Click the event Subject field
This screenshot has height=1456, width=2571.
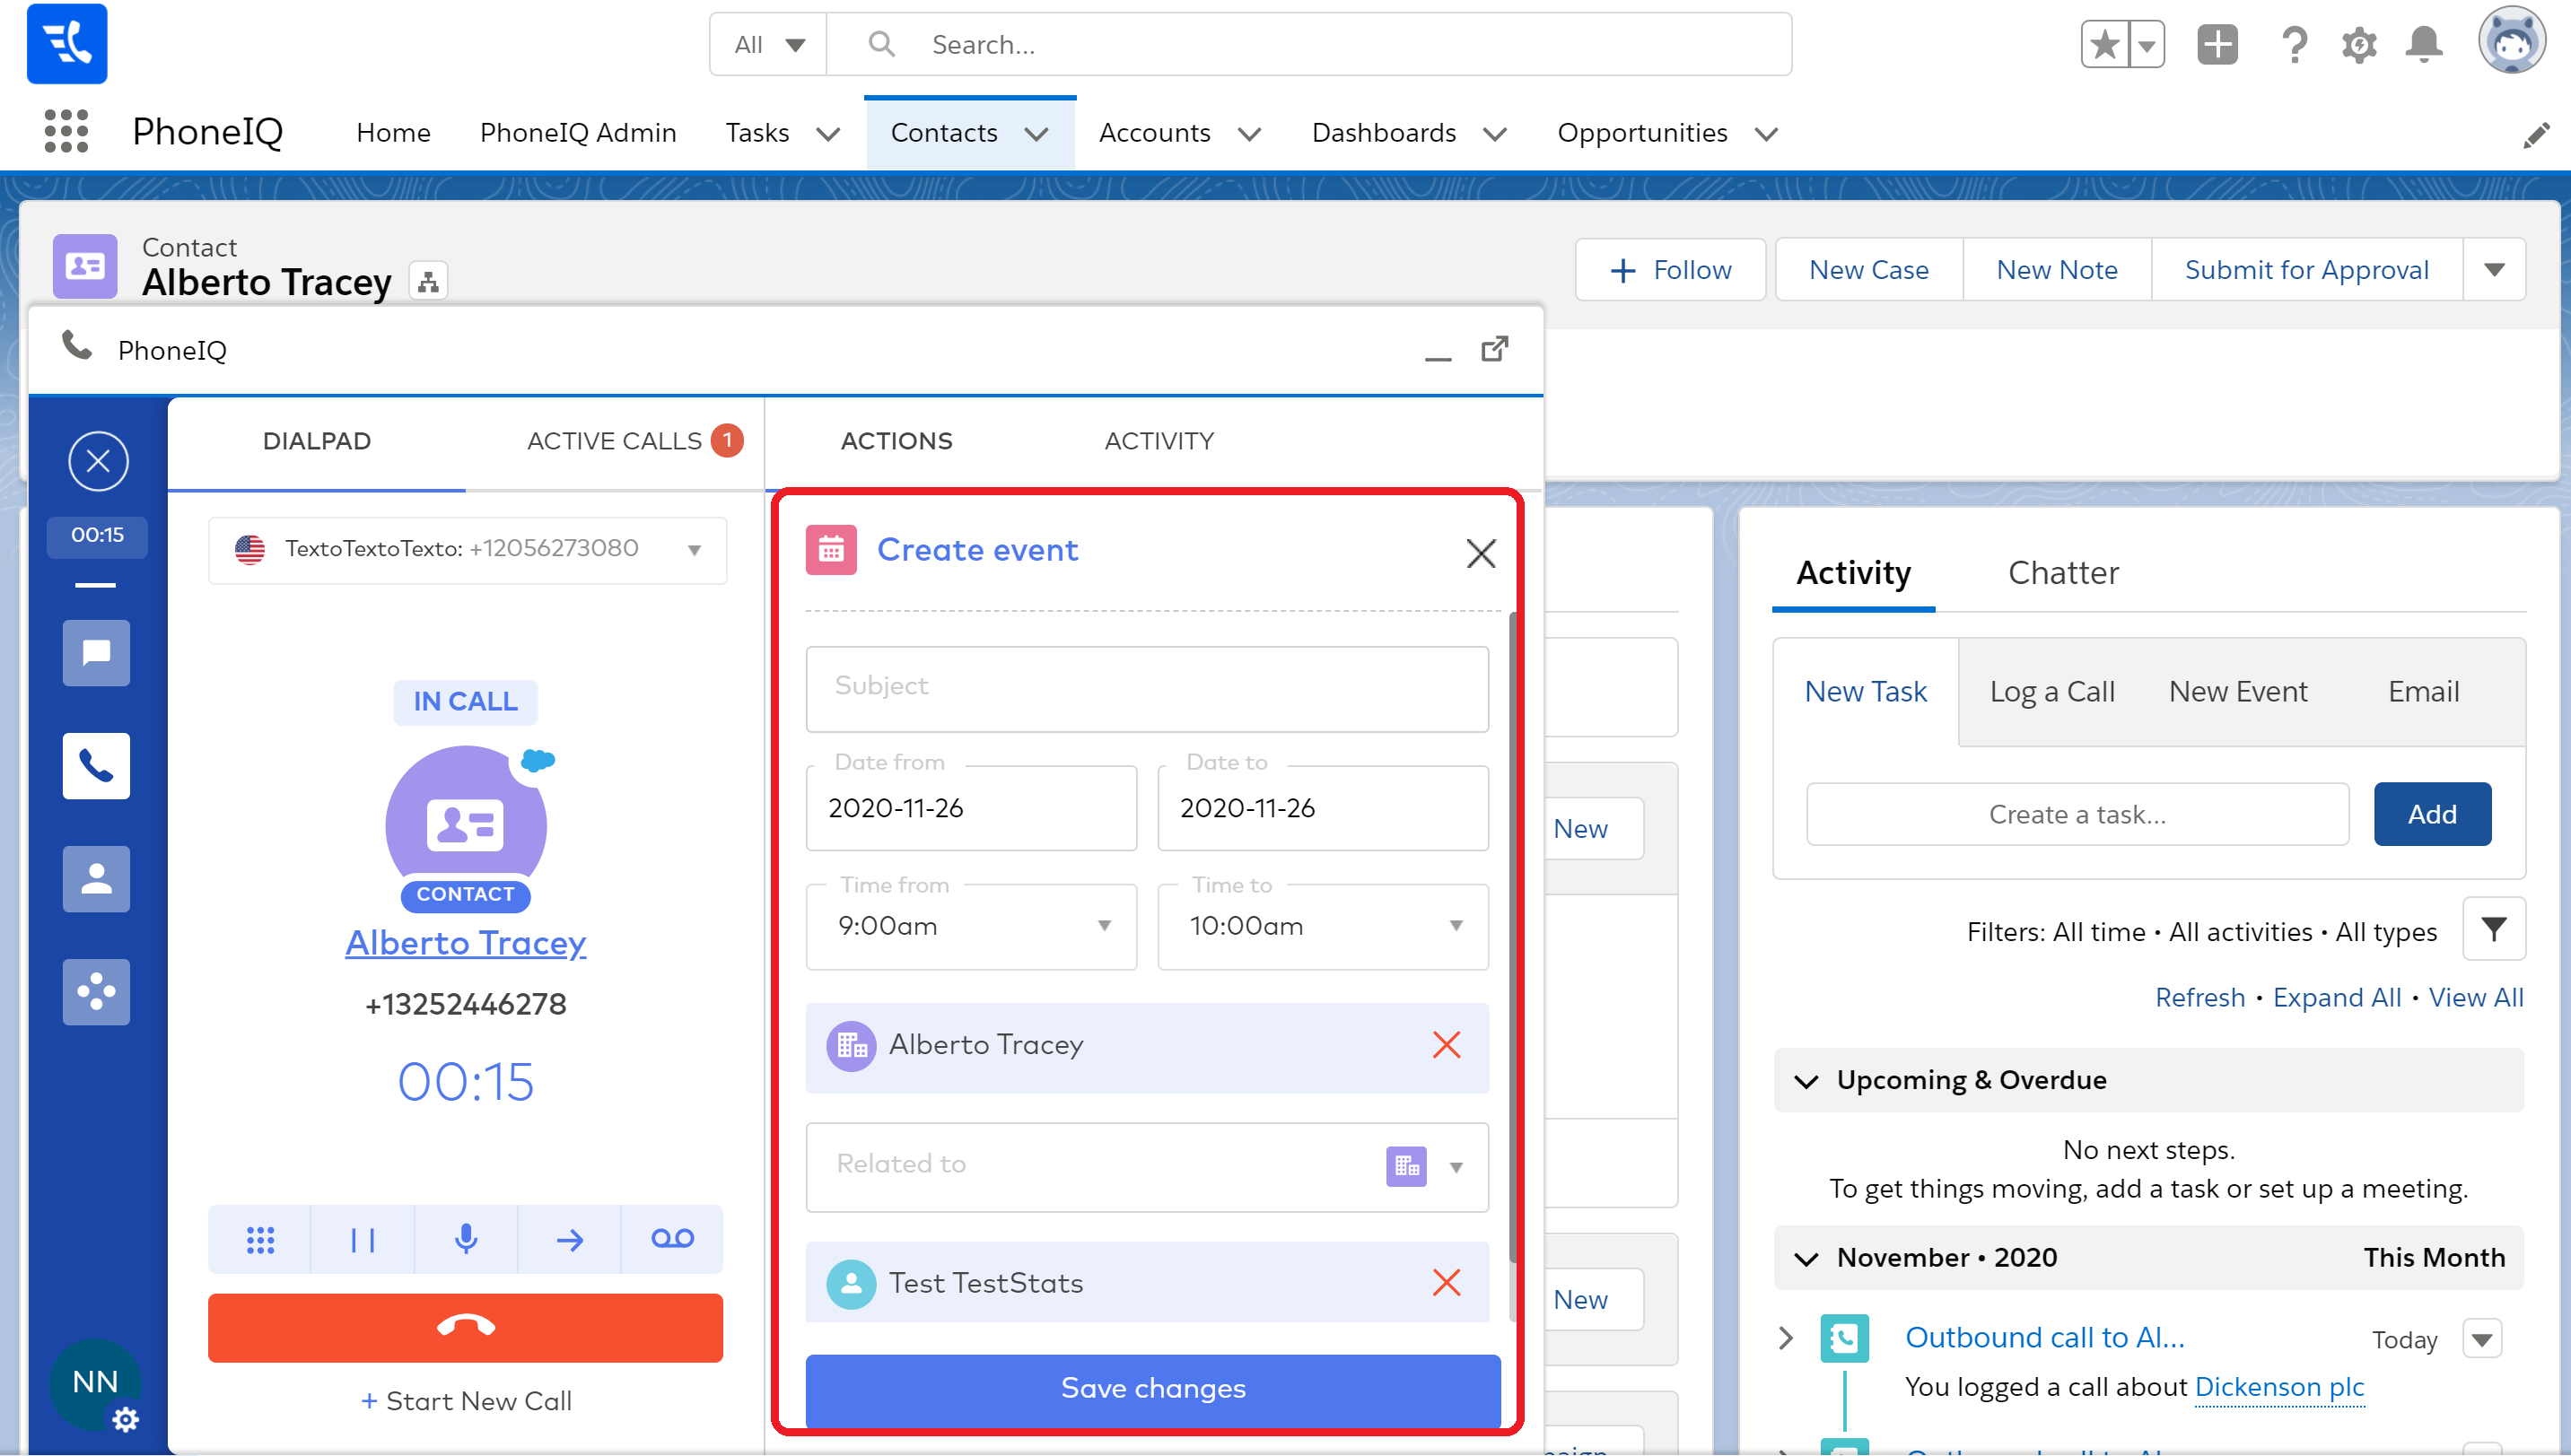pyautogui.click(x=1147, y=688)
